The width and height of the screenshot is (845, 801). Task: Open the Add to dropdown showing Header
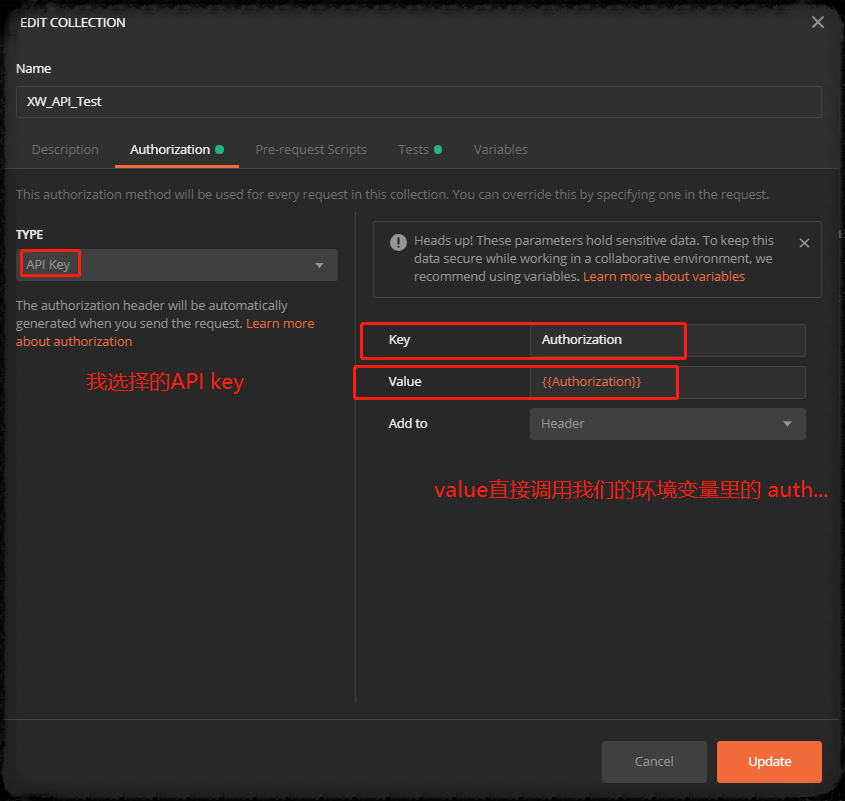click(667, 423)
